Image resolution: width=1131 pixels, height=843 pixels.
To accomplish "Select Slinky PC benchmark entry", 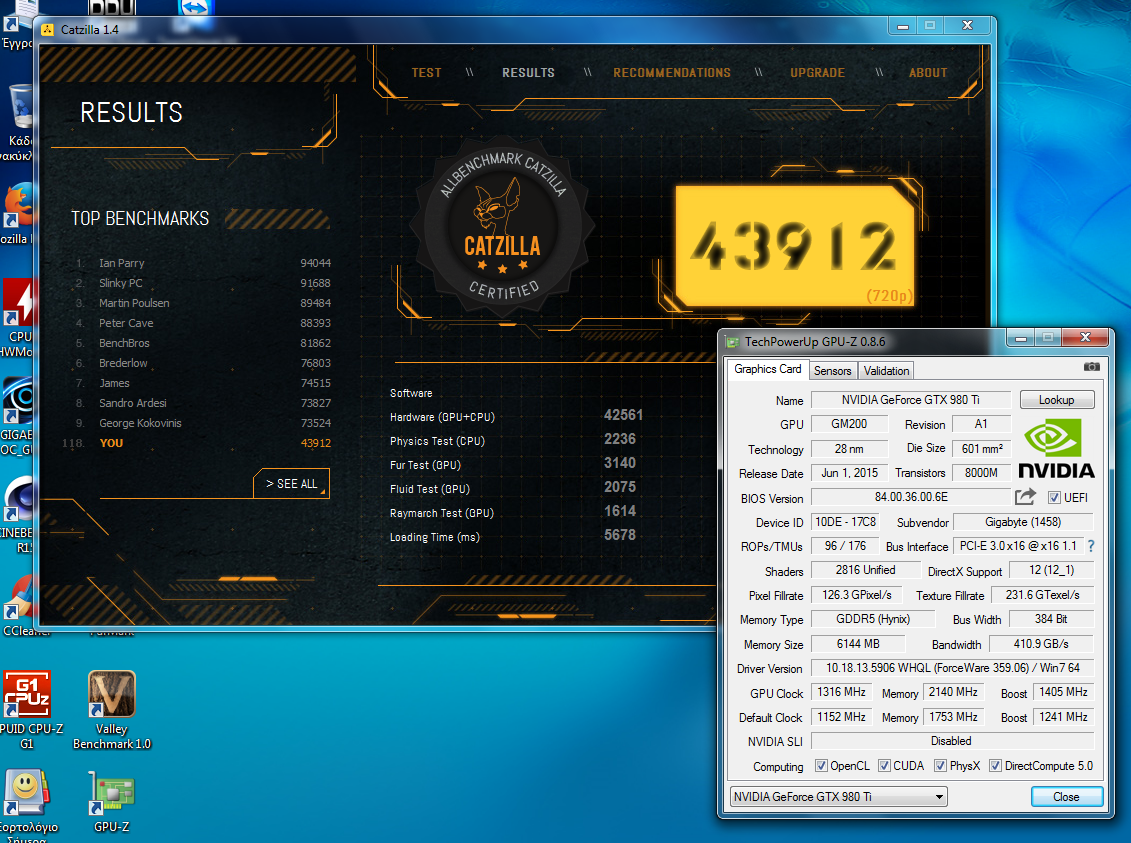I will [203, 283].
